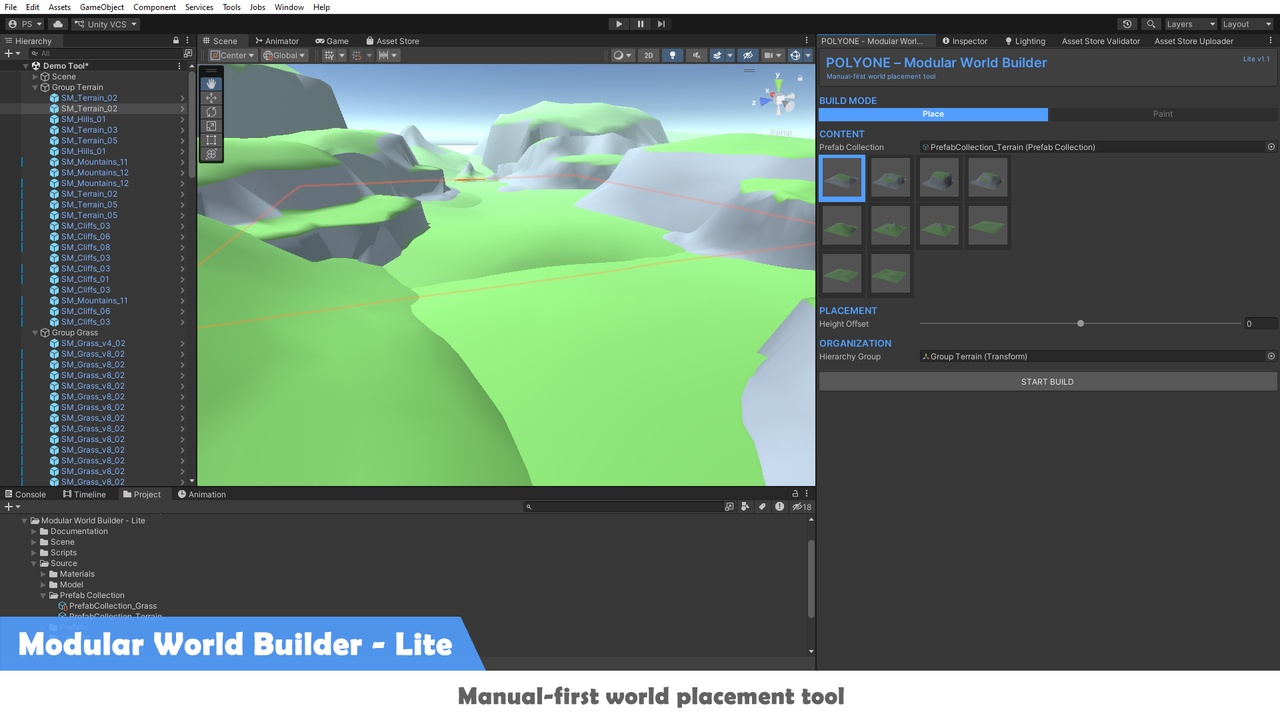This screenshot has width=1280, height=720.
Task: Open the GameObject menu
Action: (102, 7)
